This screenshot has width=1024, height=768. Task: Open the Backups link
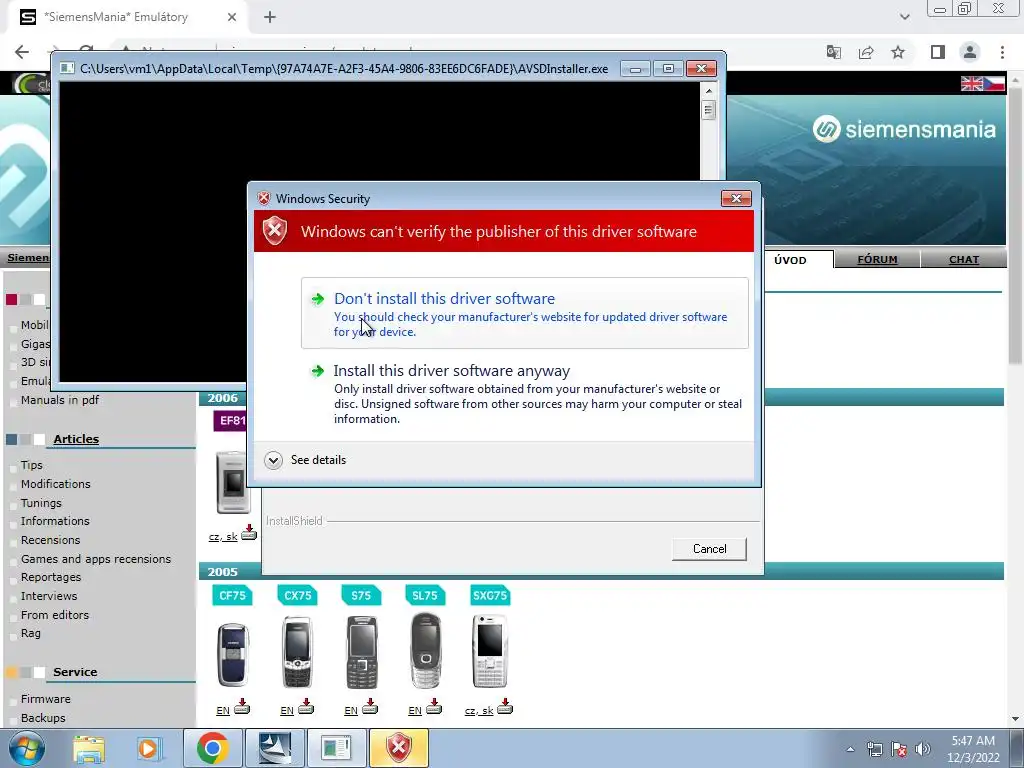(43, 718)
